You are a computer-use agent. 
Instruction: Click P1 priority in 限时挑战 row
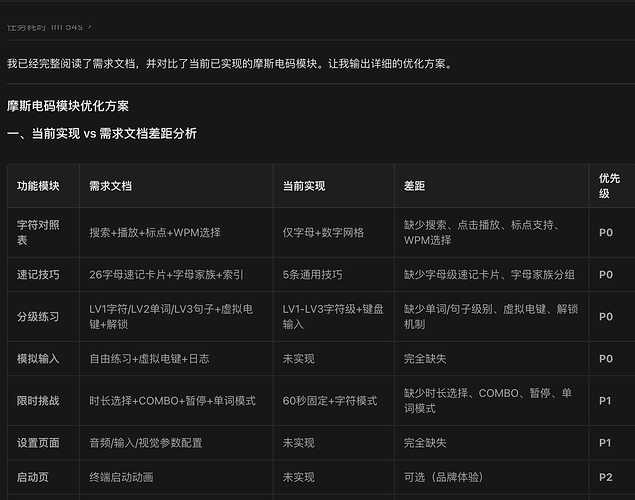coord(605,401)
